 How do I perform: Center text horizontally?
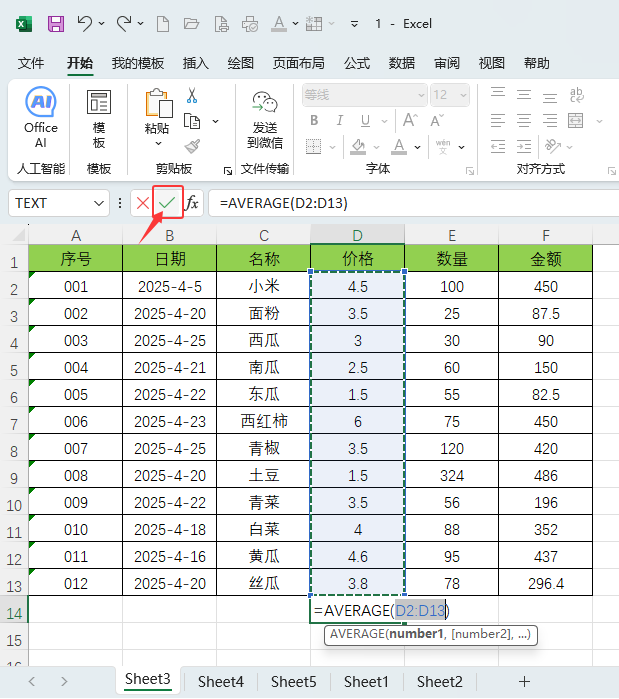pos(524,120)
